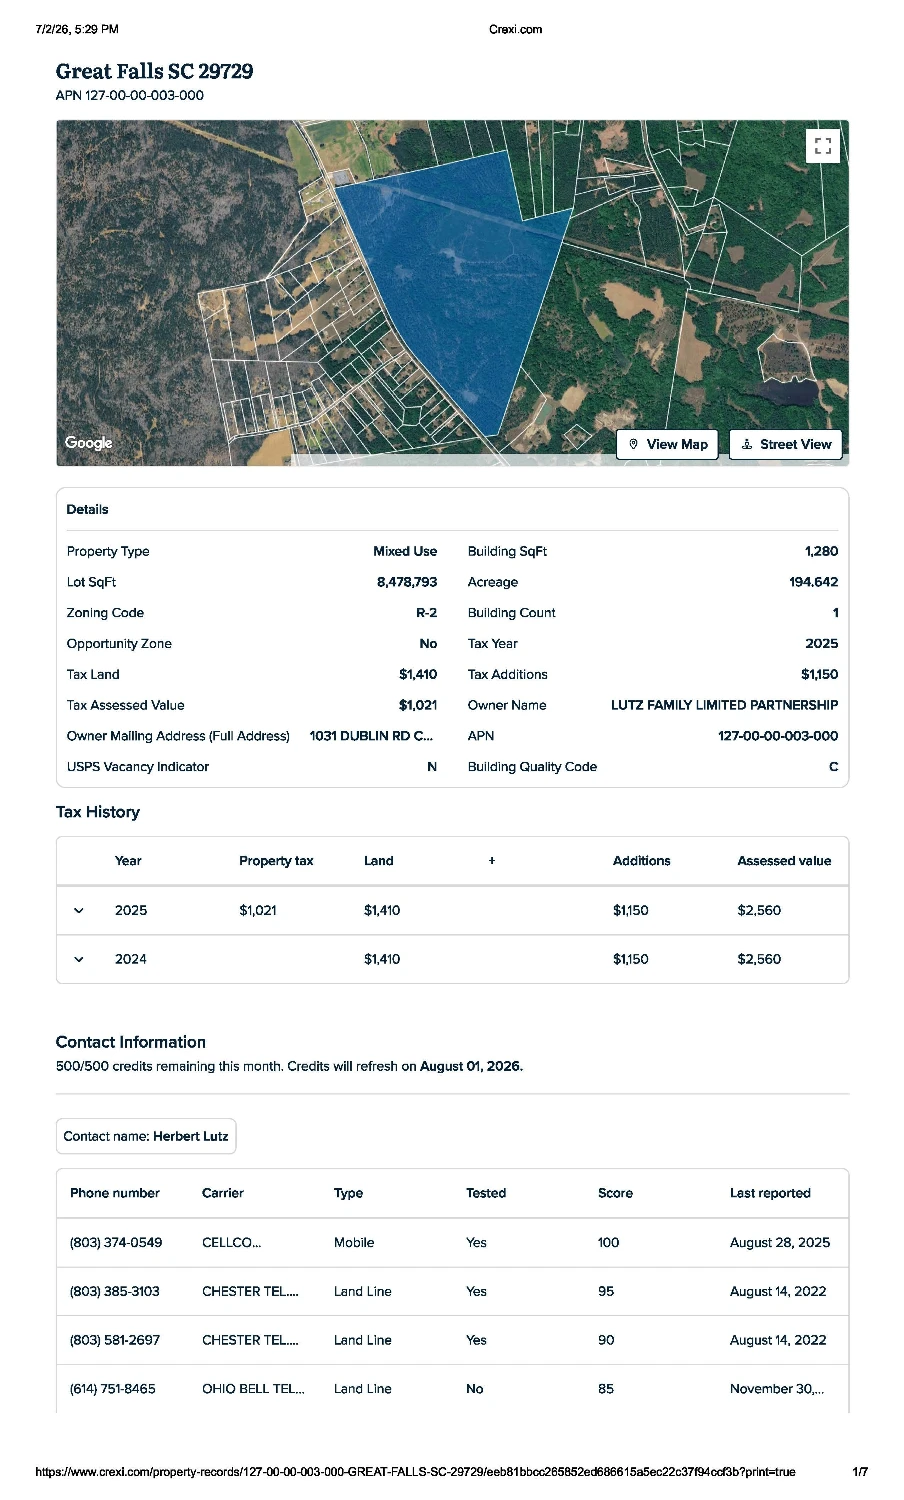
Task: Click the Contact Information section heading
Action: tap(131, 1042)
